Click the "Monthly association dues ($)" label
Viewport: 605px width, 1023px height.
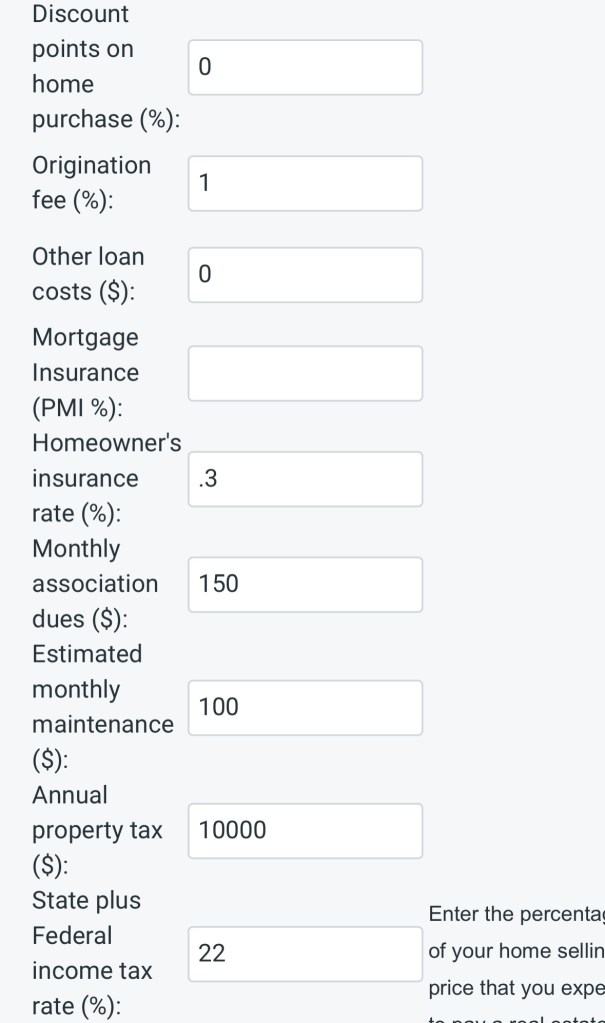[x=95, y=584]
